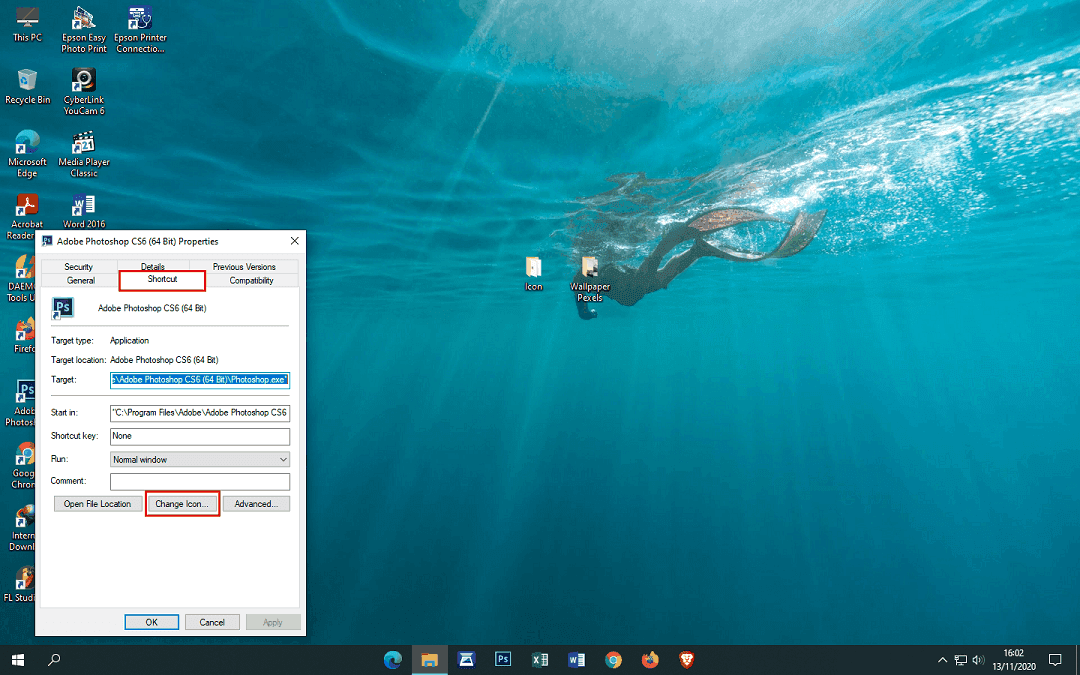Open Excel from the taskbar
Screen dimensions: 1080x675
540,660
